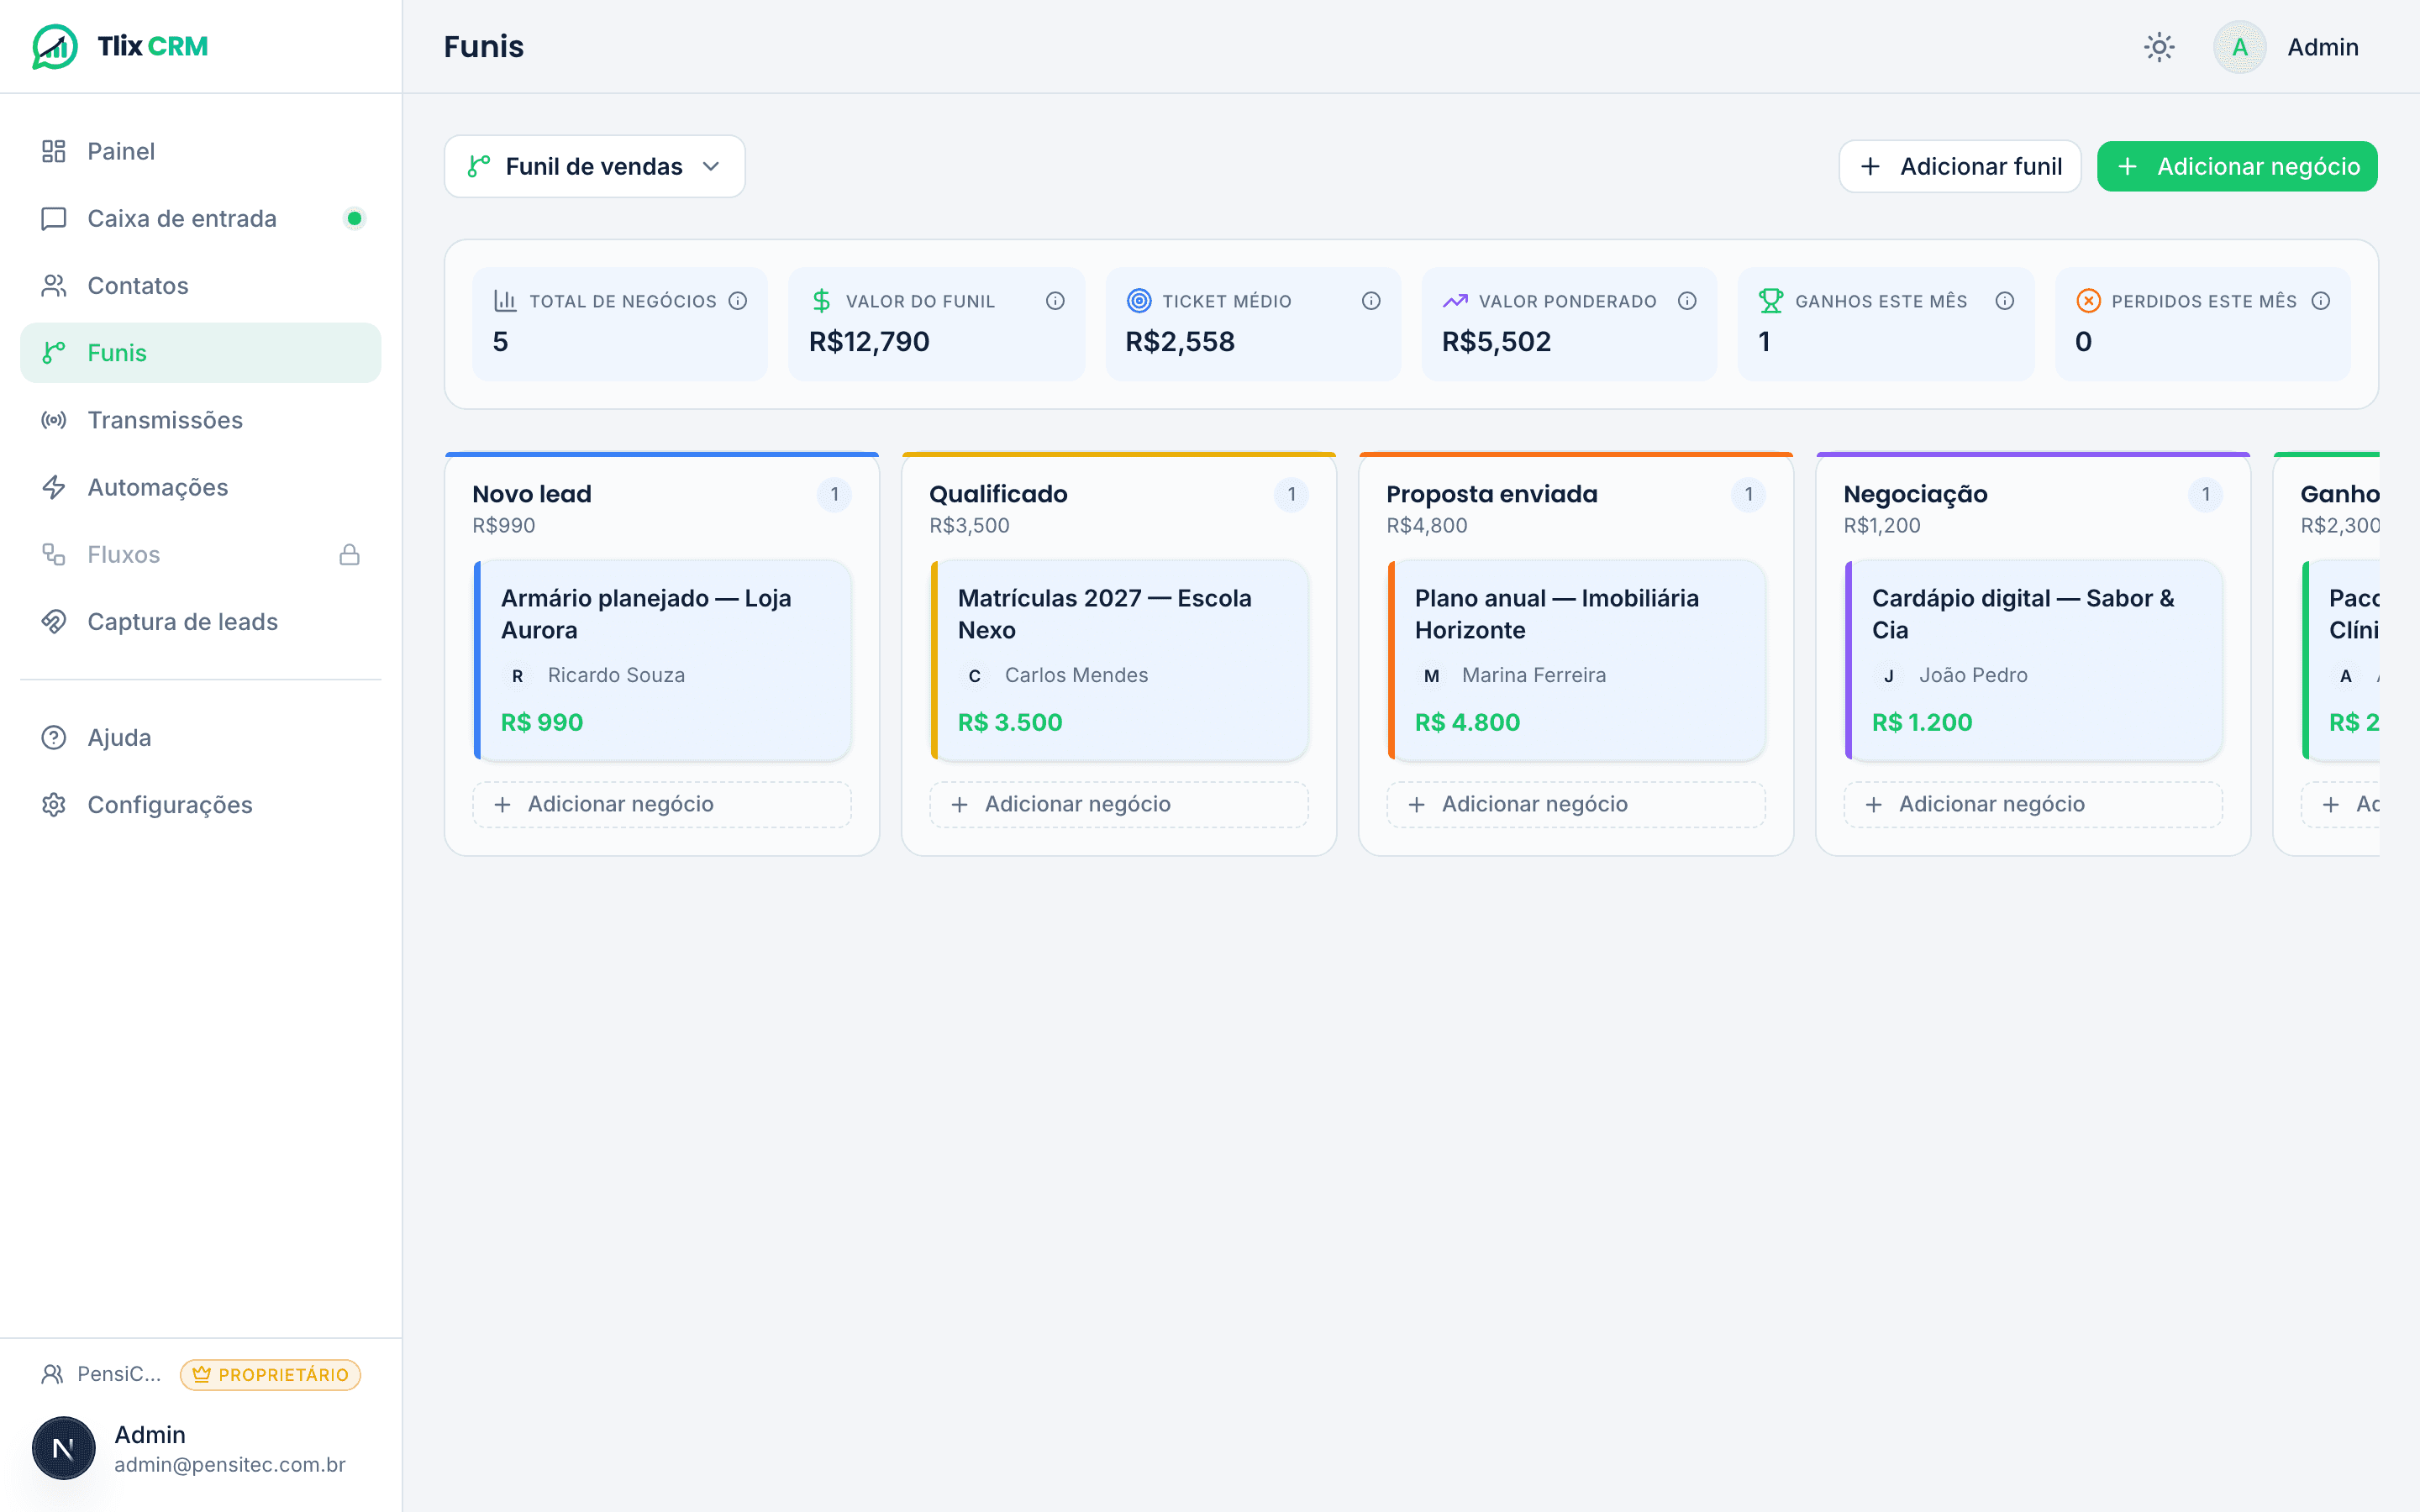Open Captura de leads page

(x=200, y=621)
